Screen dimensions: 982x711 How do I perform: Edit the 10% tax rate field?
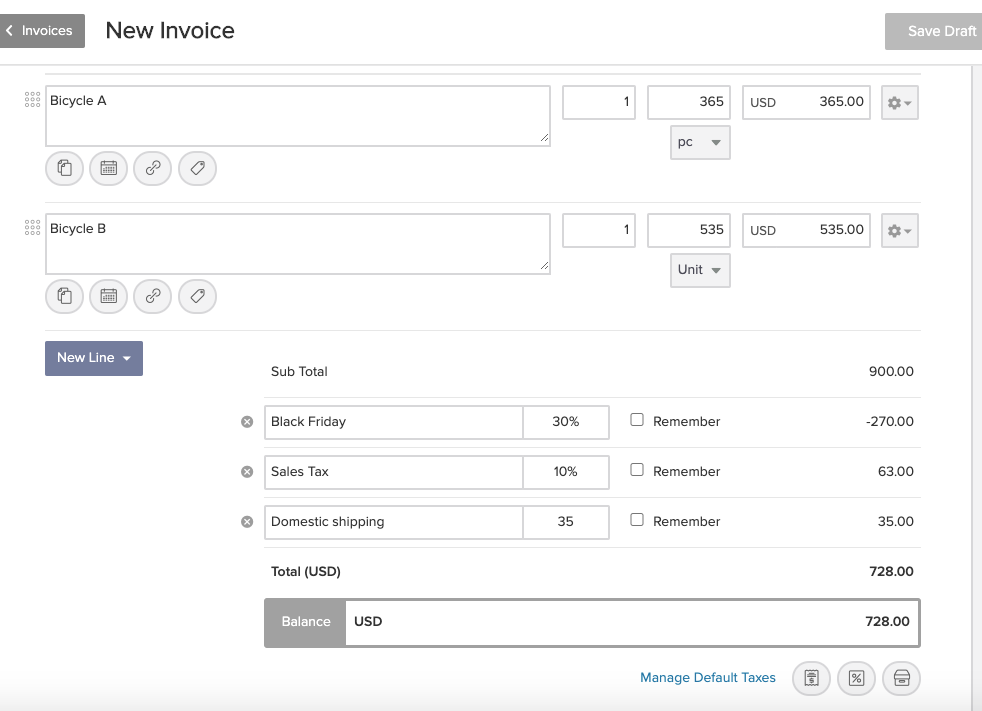coord(566,472)
